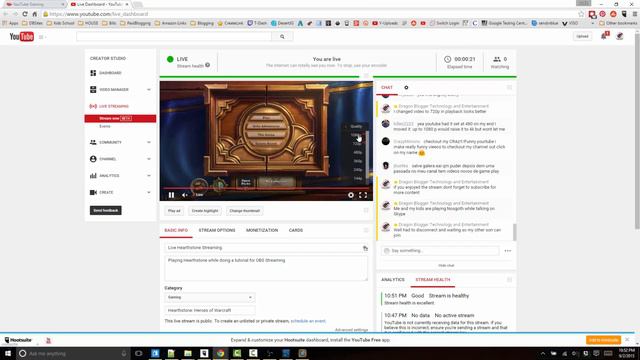Image resolution: width=640 pixels, height=360 pixels.
Task: Click the Change thumbnail button
Action: pyautogui.click(x=244, y=211)
